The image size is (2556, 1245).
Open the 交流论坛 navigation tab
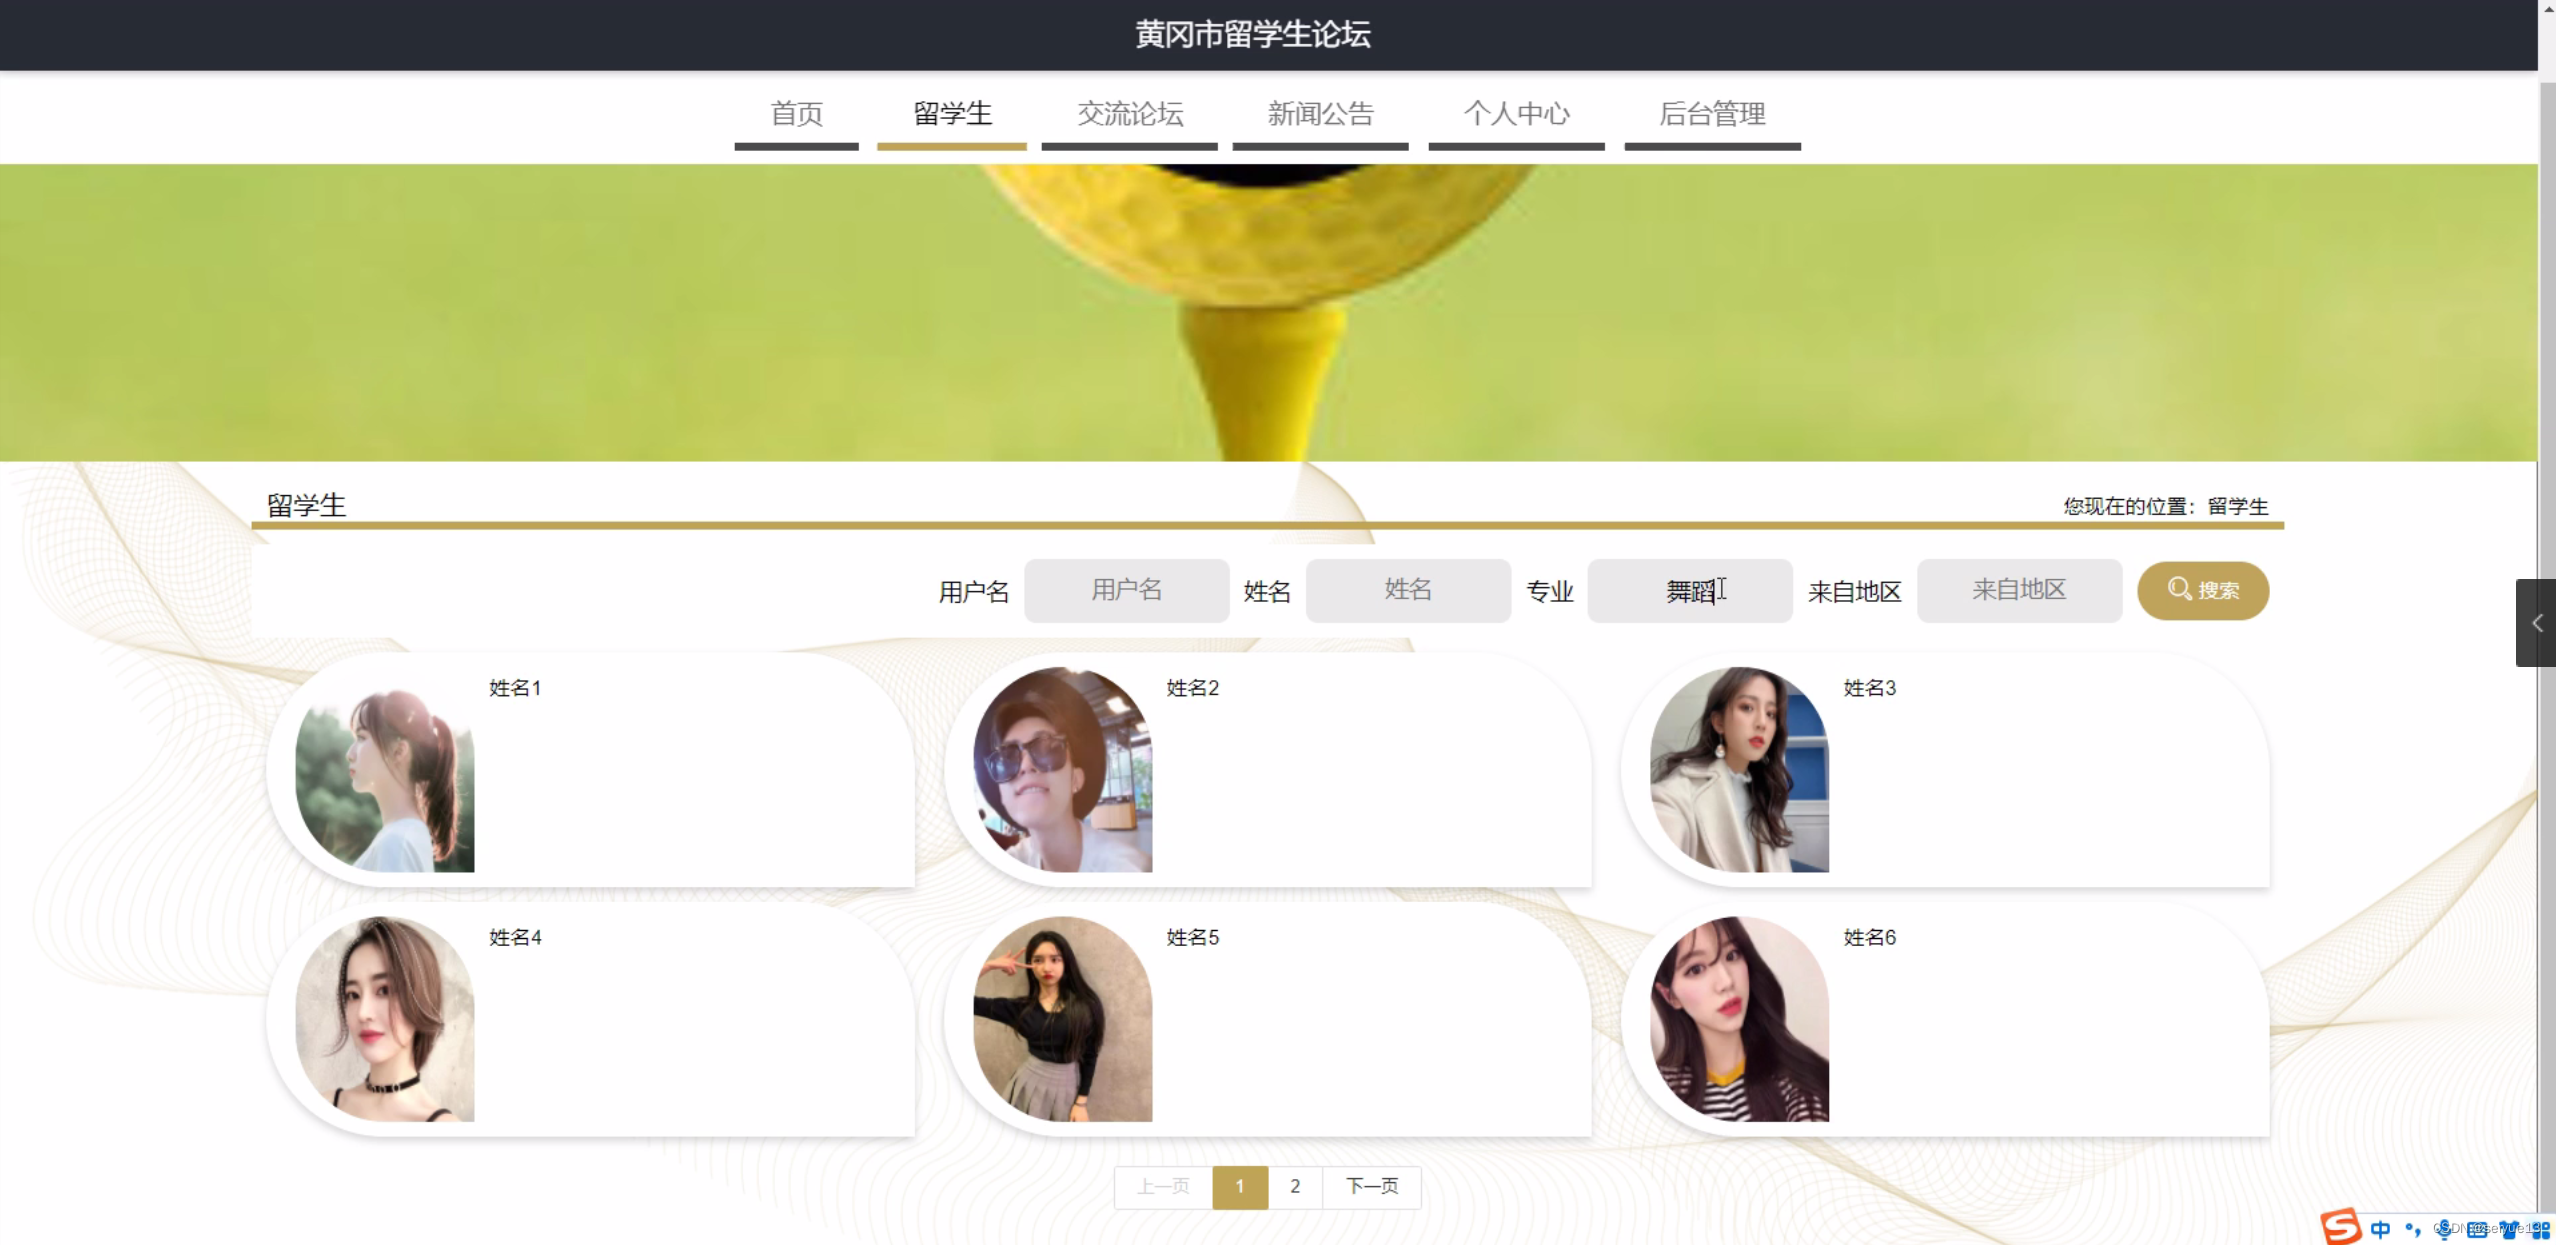[x=1129, y=114]
